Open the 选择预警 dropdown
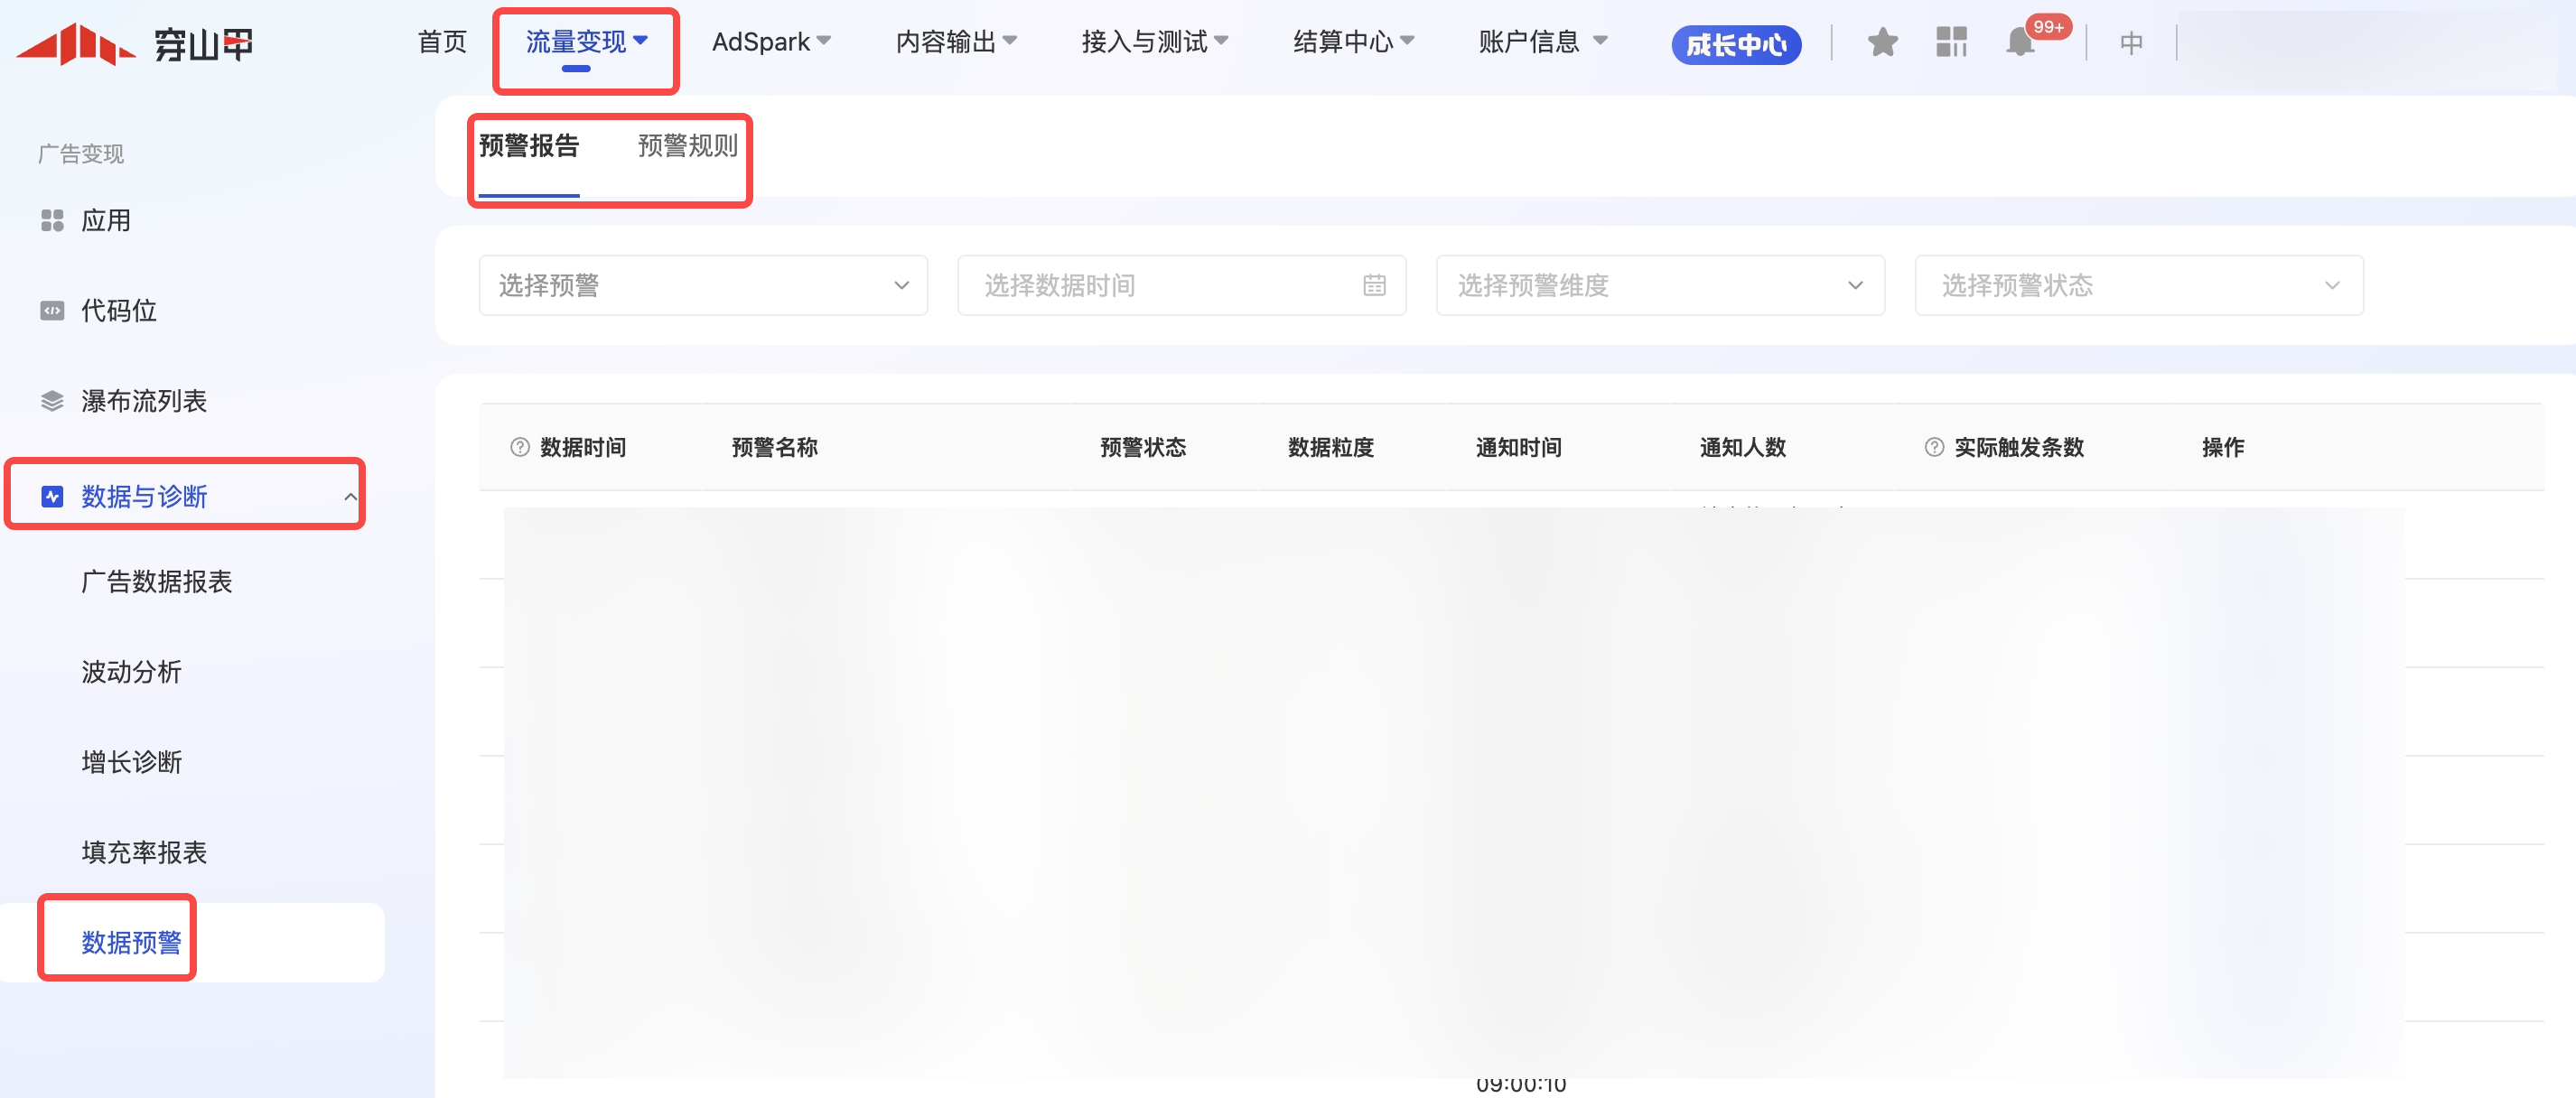 pos(702,286)
